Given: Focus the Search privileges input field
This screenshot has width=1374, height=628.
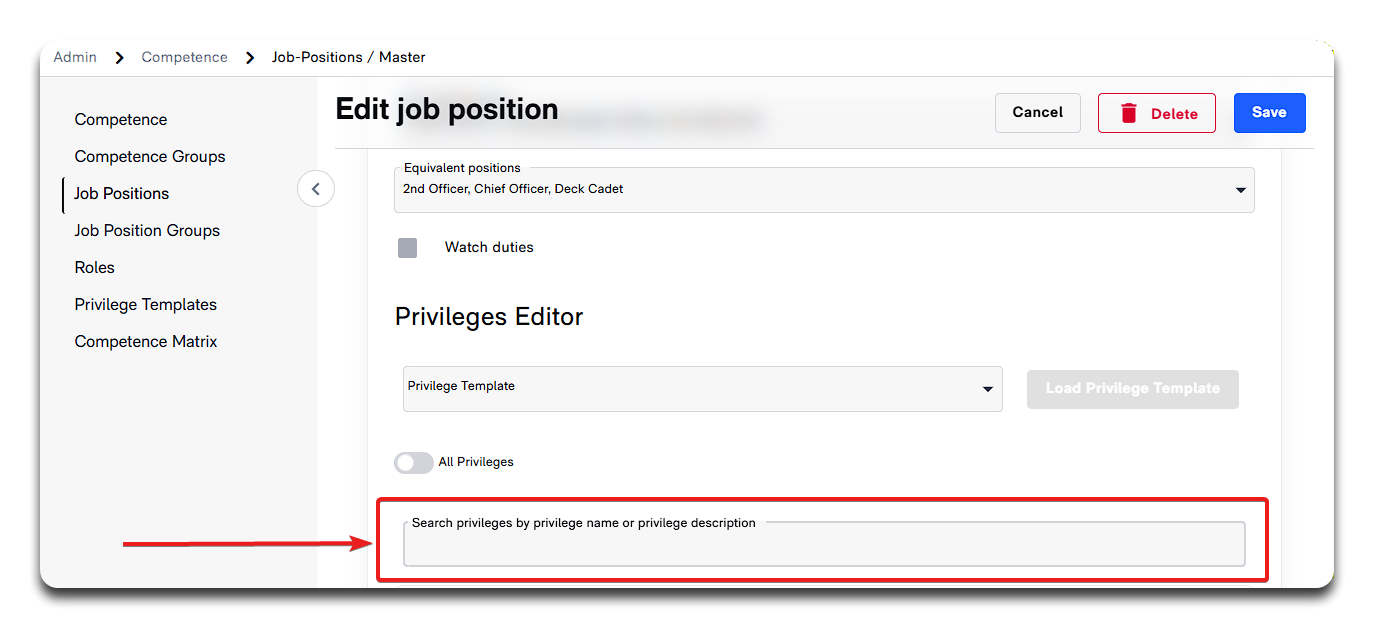Looking at the screenshot, I should [824, 547].
